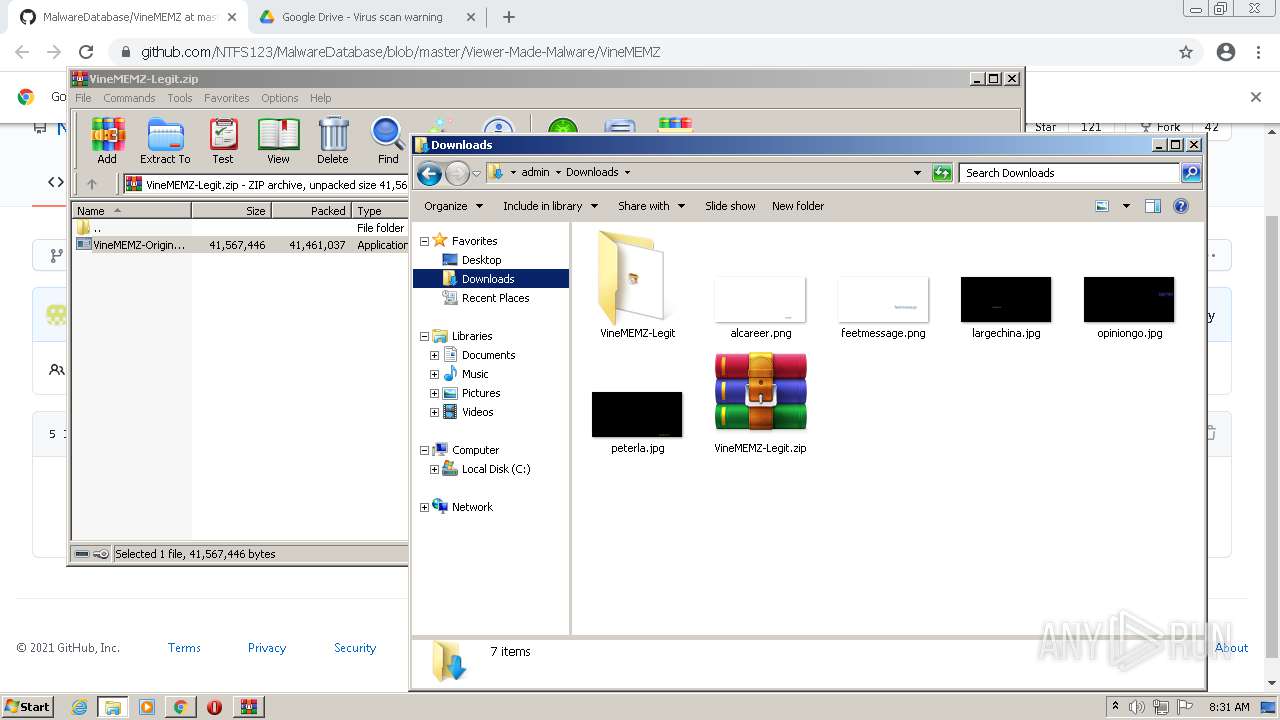Screen dimensions: 1280x720
Task: Switch to the Google Drive Virus scan tab
Action: [x=362, y=17]
